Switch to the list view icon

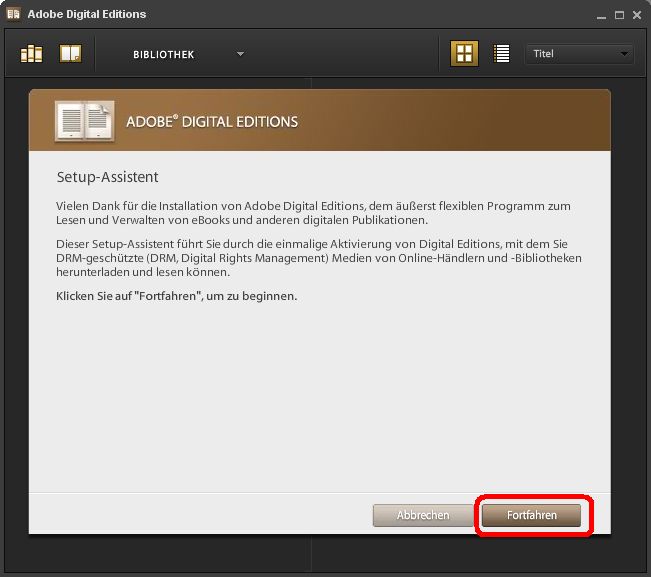pos(502,54)
